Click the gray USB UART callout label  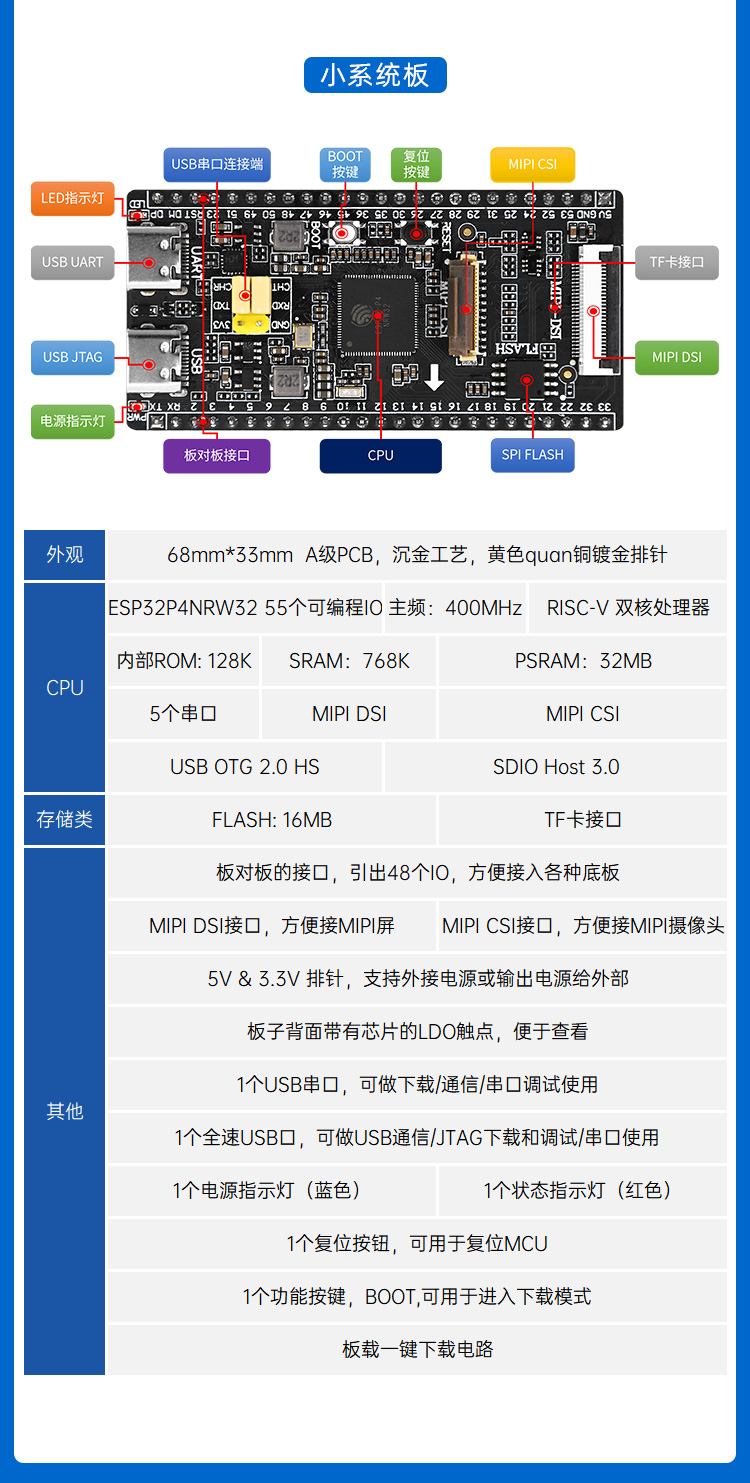(x=72, y=262)
